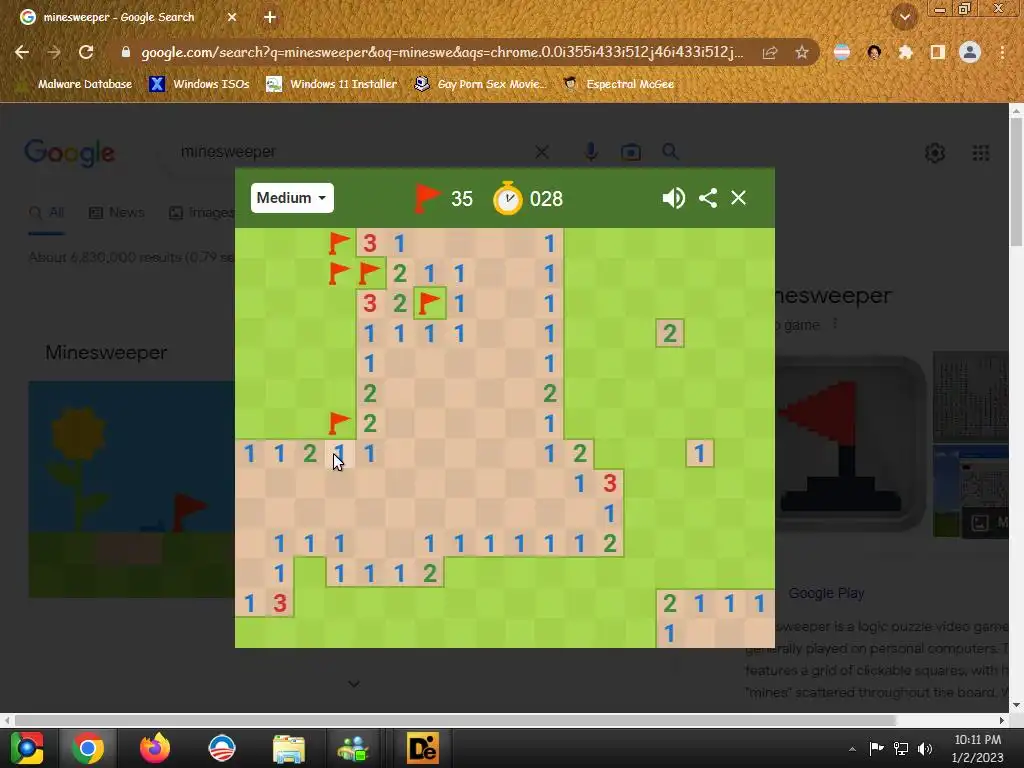Open the Windows ISOs bookmark
The height and width of the screenshot is (768, 1024).
pos(199,84)
